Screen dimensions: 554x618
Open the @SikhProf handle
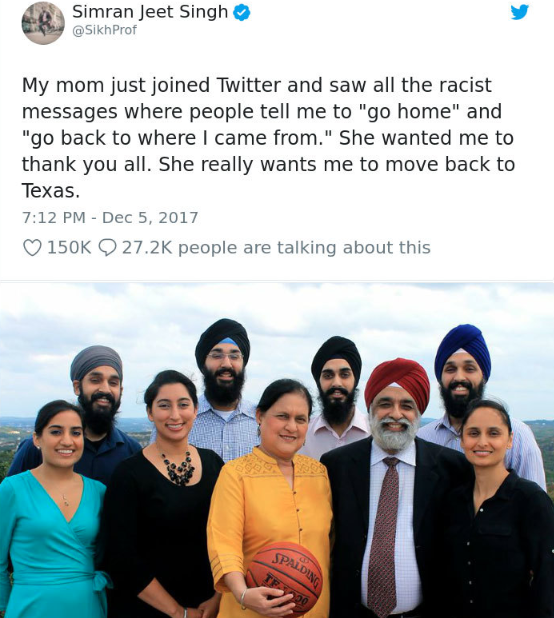[x=104, y=30]
